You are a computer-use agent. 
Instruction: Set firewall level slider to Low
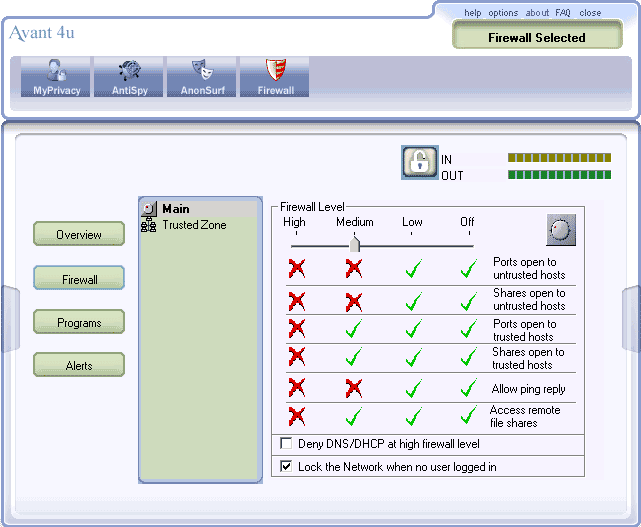(x=412, y=246)
